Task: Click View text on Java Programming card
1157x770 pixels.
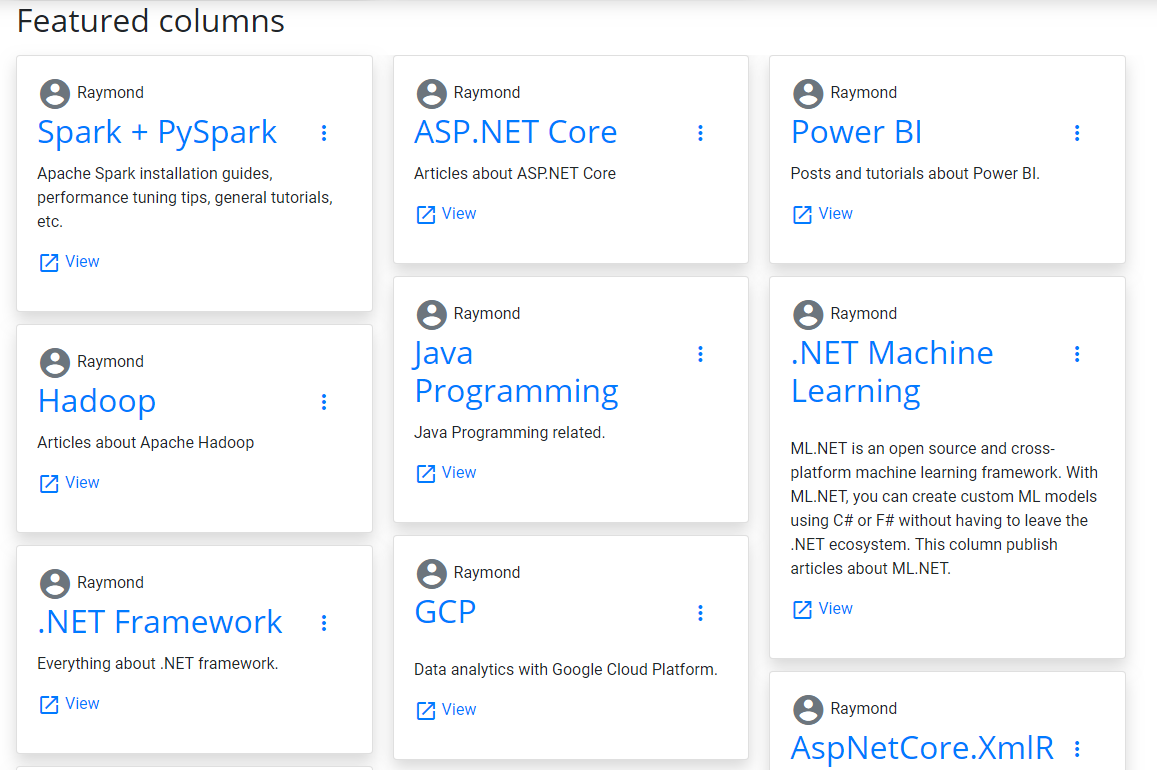Action: click(459, 473)
